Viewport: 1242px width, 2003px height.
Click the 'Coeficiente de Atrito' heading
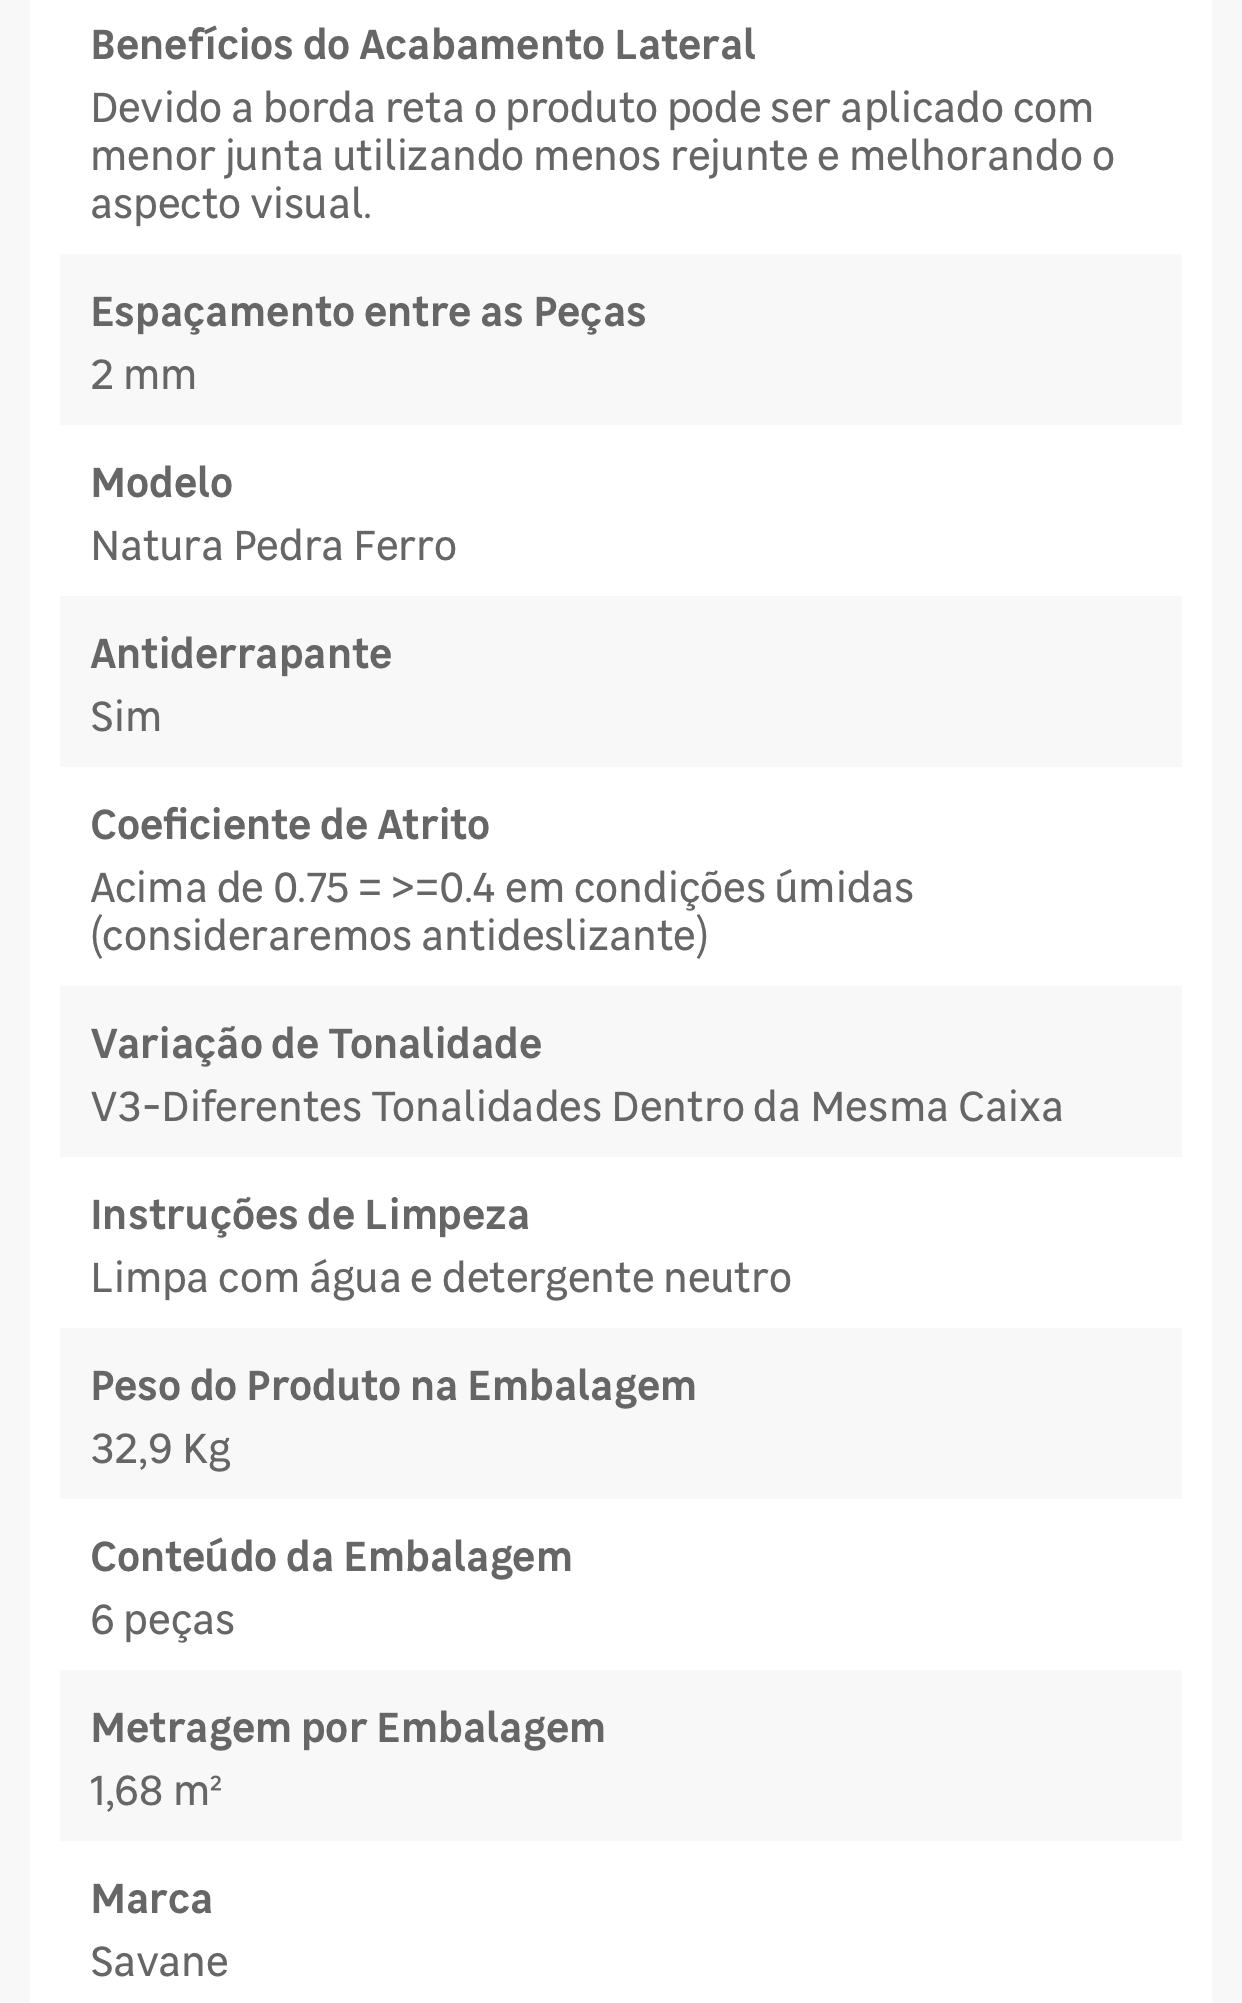coord(290,825)
